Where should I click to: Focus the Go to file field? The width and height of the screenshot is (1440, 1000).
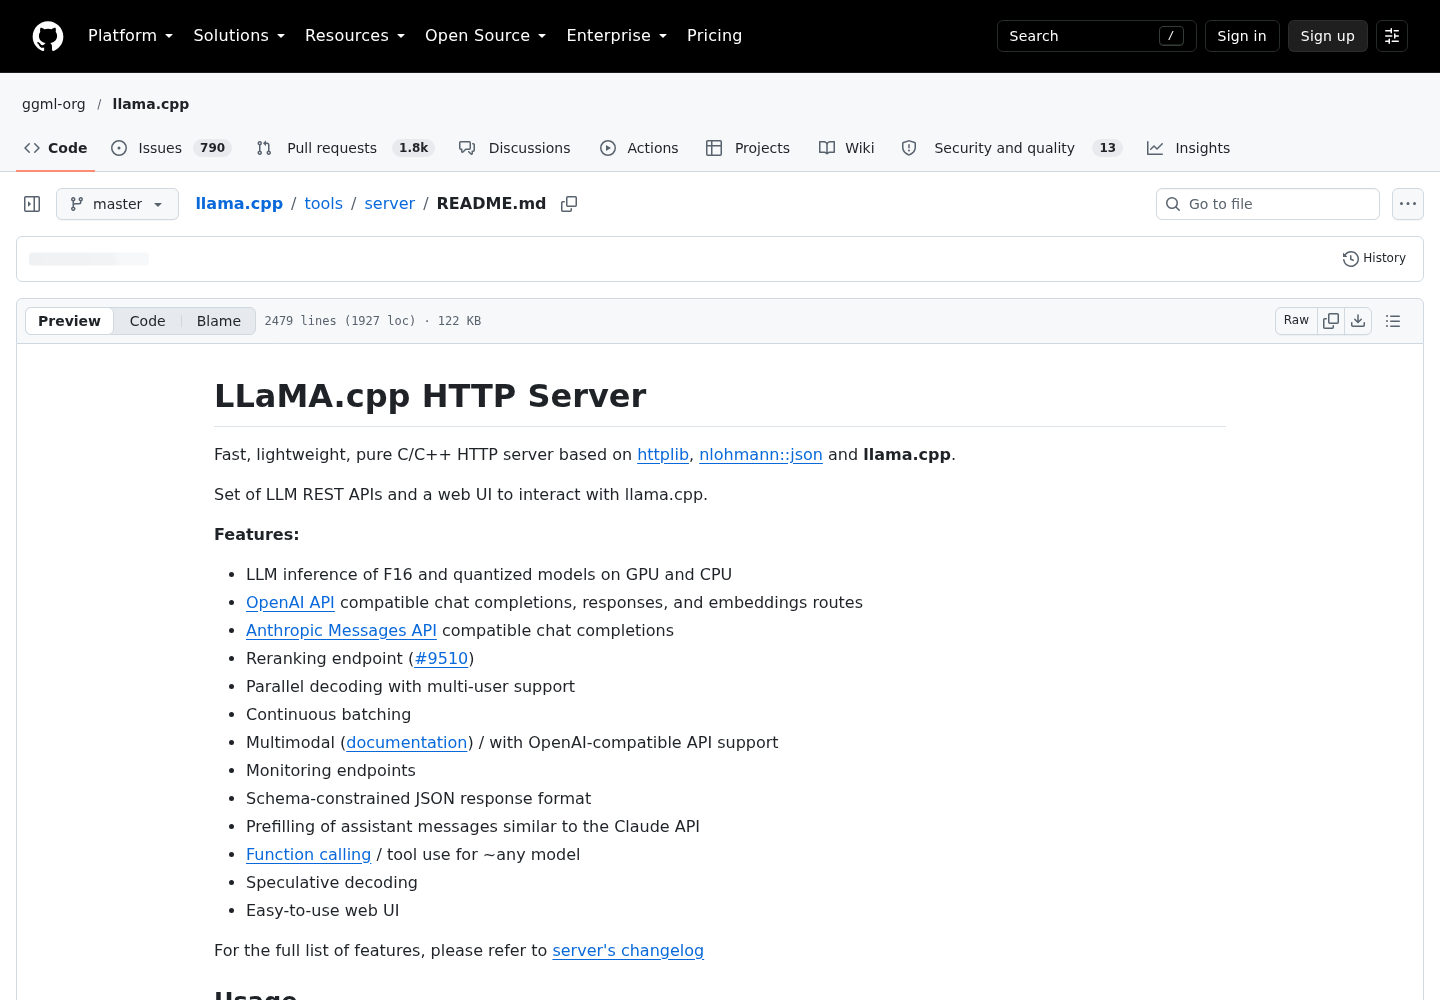[1268, 204]
